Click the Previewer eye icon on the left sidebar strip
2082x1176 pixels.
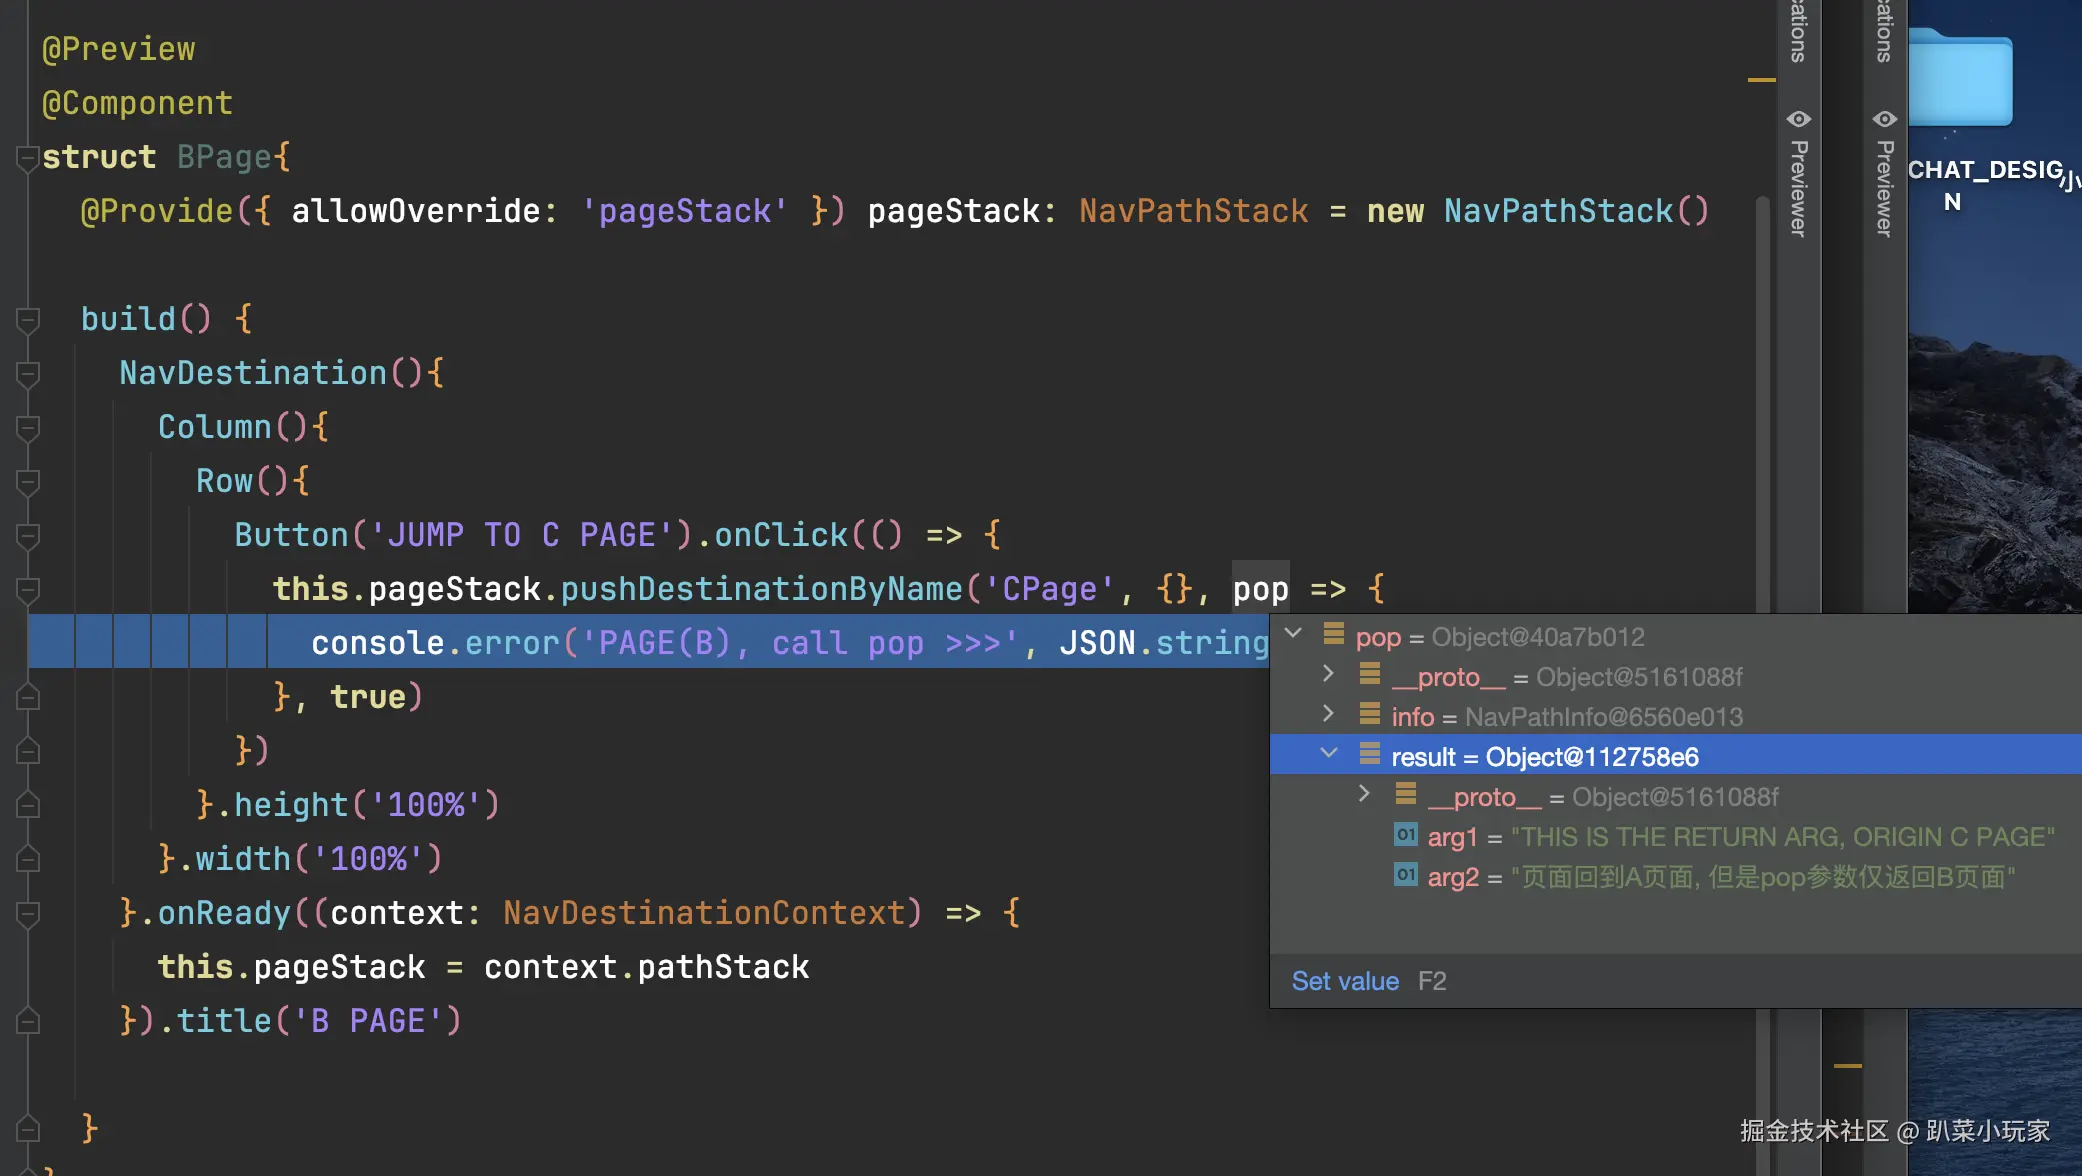[1798, 120]
